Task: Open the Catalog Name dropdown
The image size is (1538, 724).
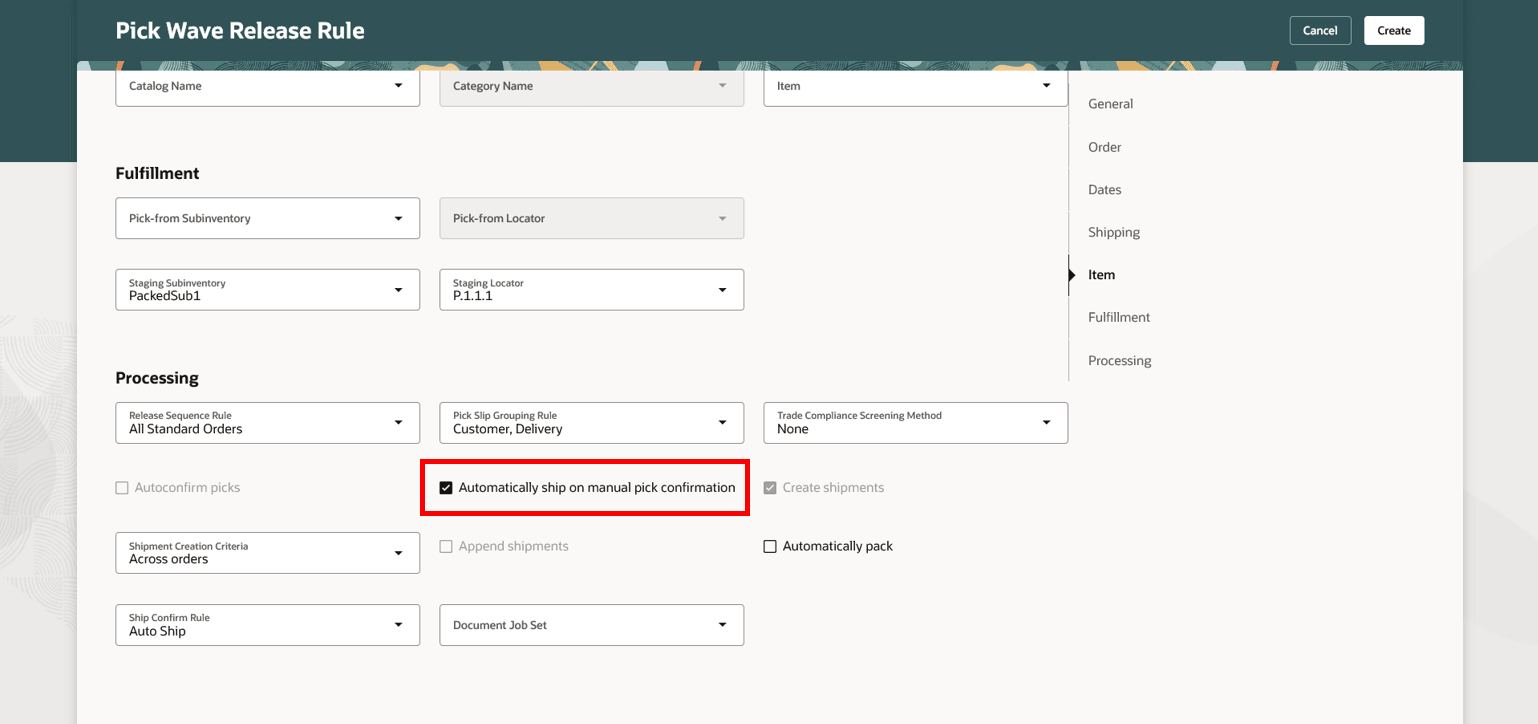Action: 267,86
